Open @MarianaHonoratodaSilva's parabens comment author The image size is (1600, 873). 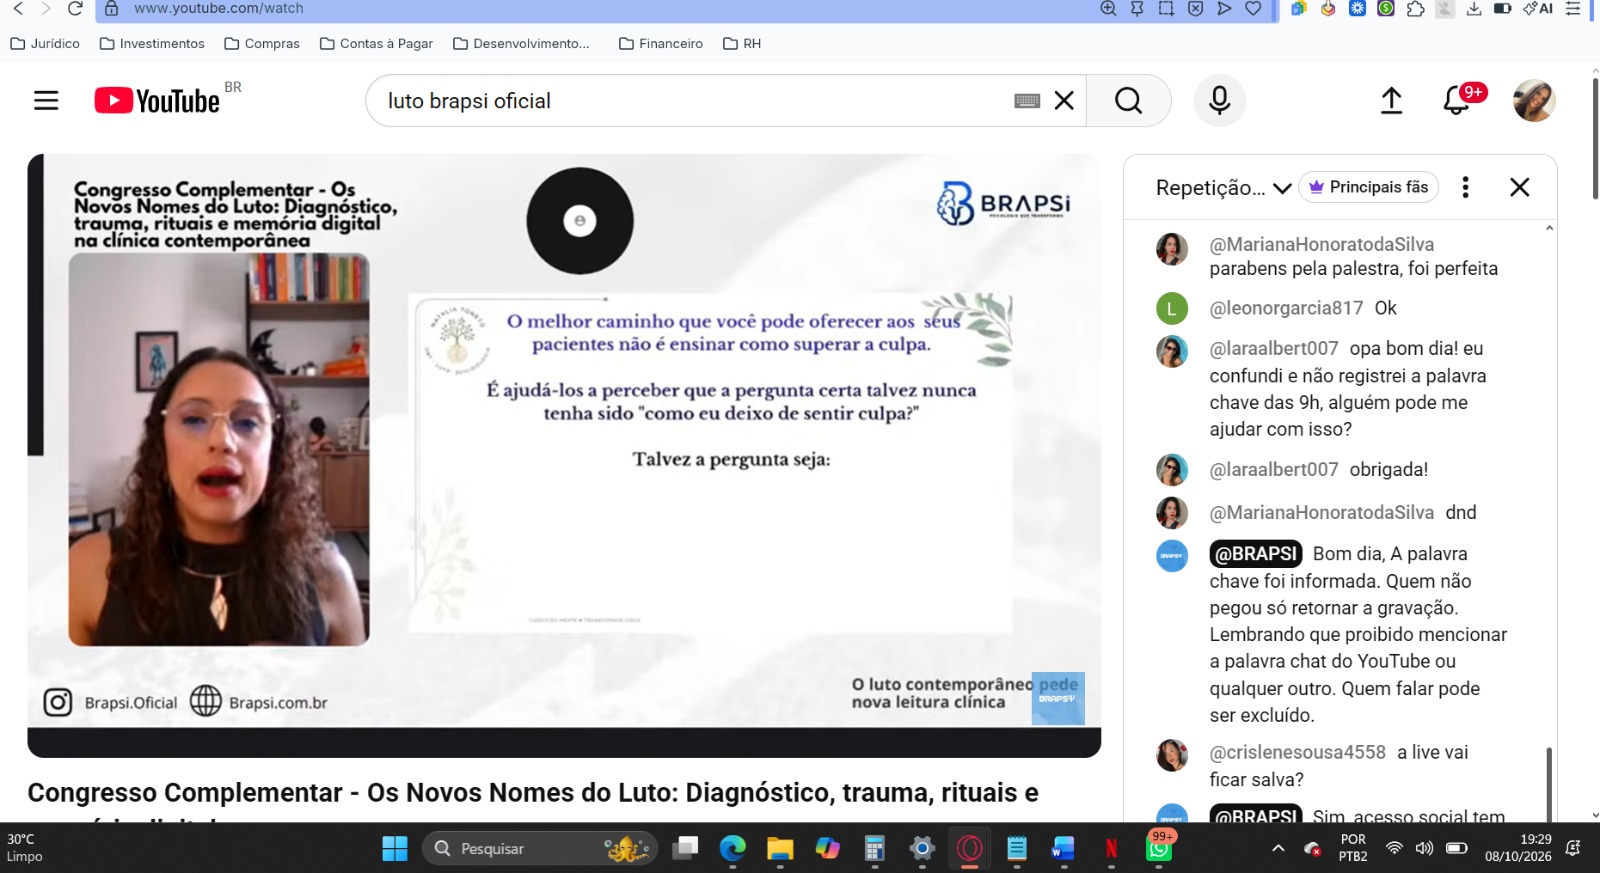pyautogui.click(x=1321, y=244)
